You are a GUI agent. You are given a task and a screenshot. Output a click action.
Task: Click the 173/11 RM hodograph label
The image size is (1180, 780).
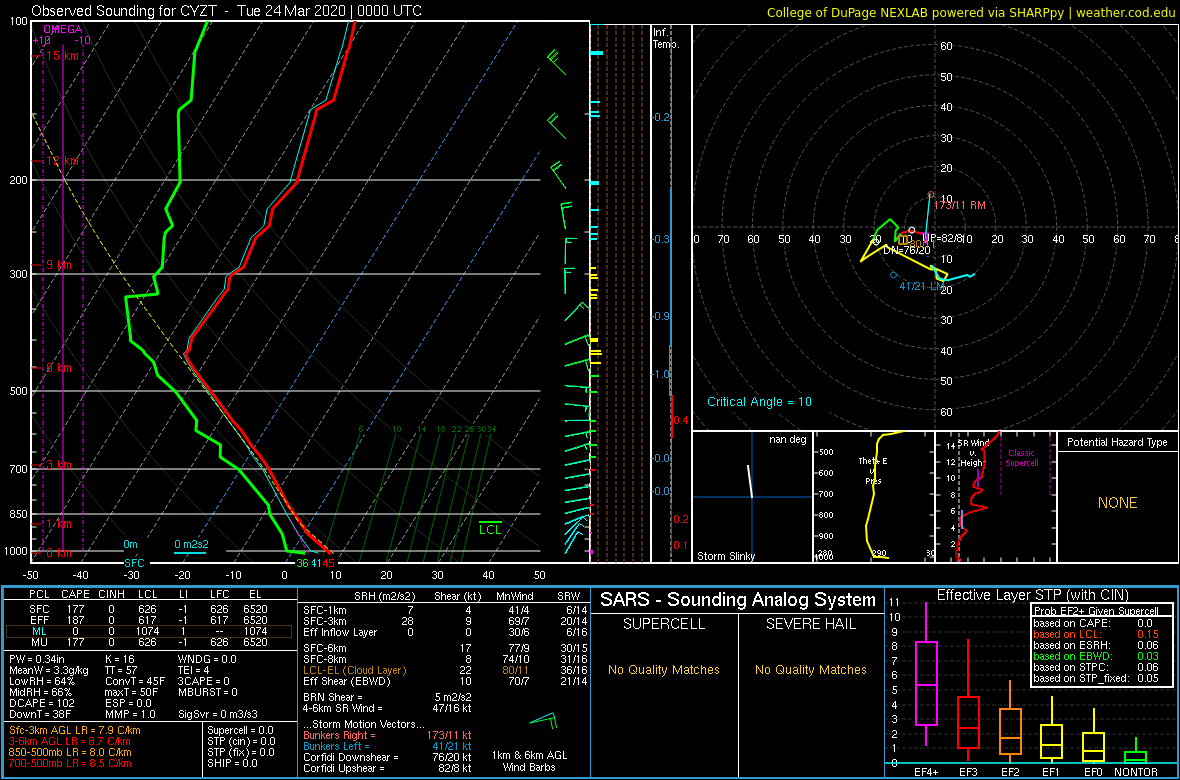pyautogui.click(x=960, y=205)
